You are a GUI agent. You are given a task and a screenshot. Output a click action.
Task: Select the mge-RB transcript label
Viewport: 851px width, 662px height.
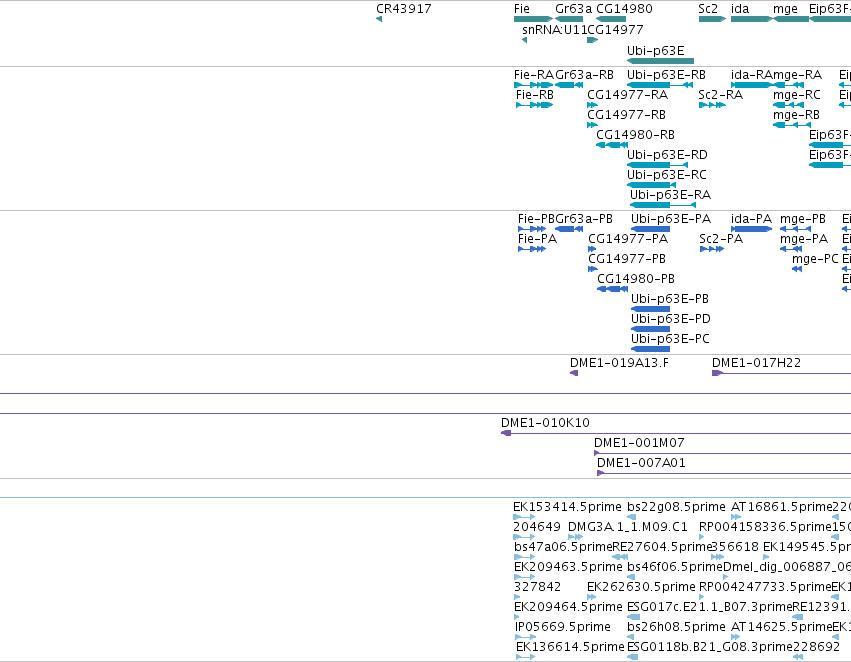pos(796,115)
